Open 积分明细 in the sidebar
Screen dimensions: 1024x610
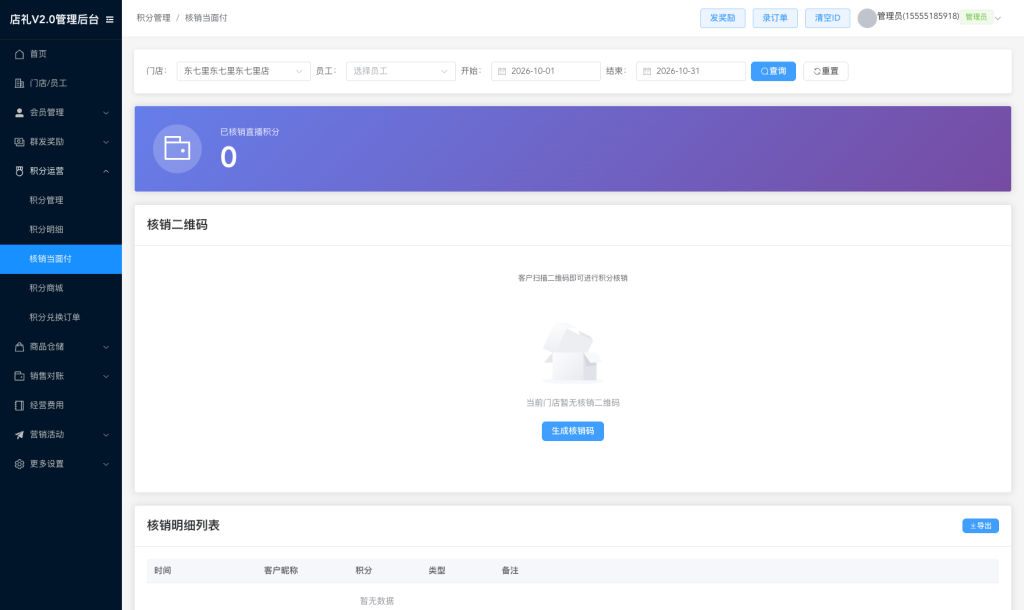coord(61,230)
